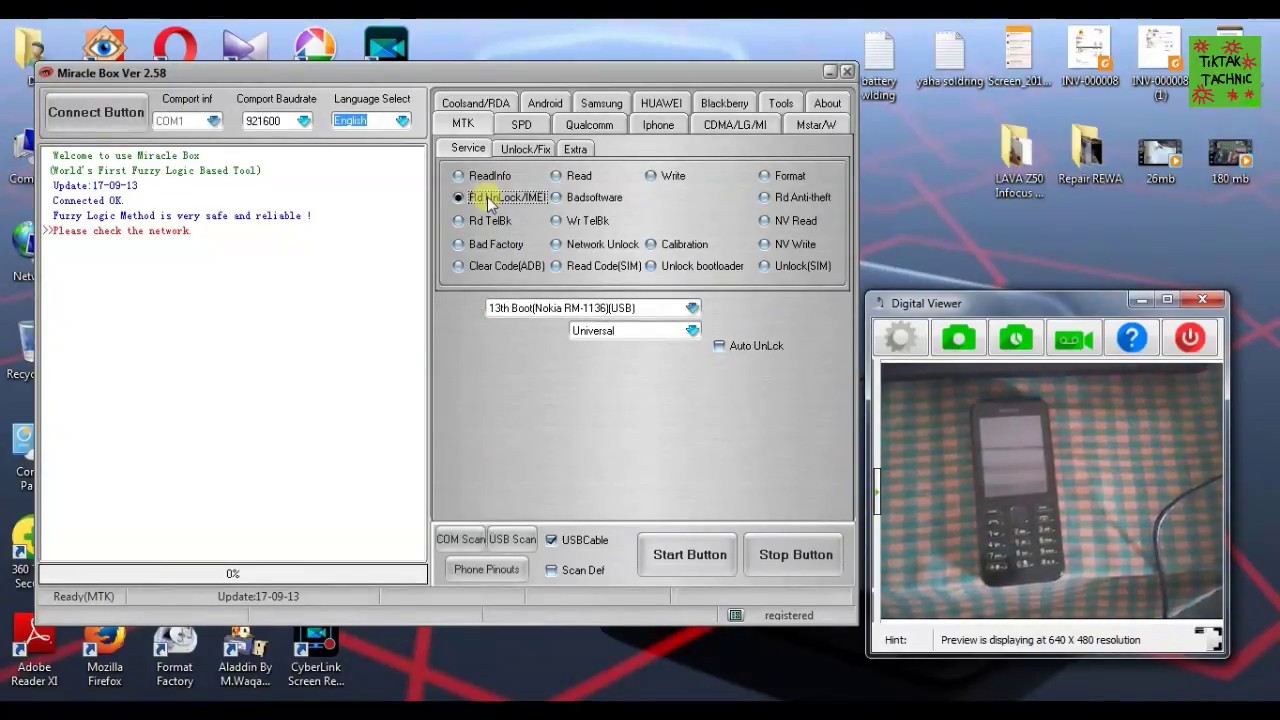Open INV-000008 document on desktop
Image resolution: width=1280 pixels, height=720 pixels.
[x=1089, y=58]
